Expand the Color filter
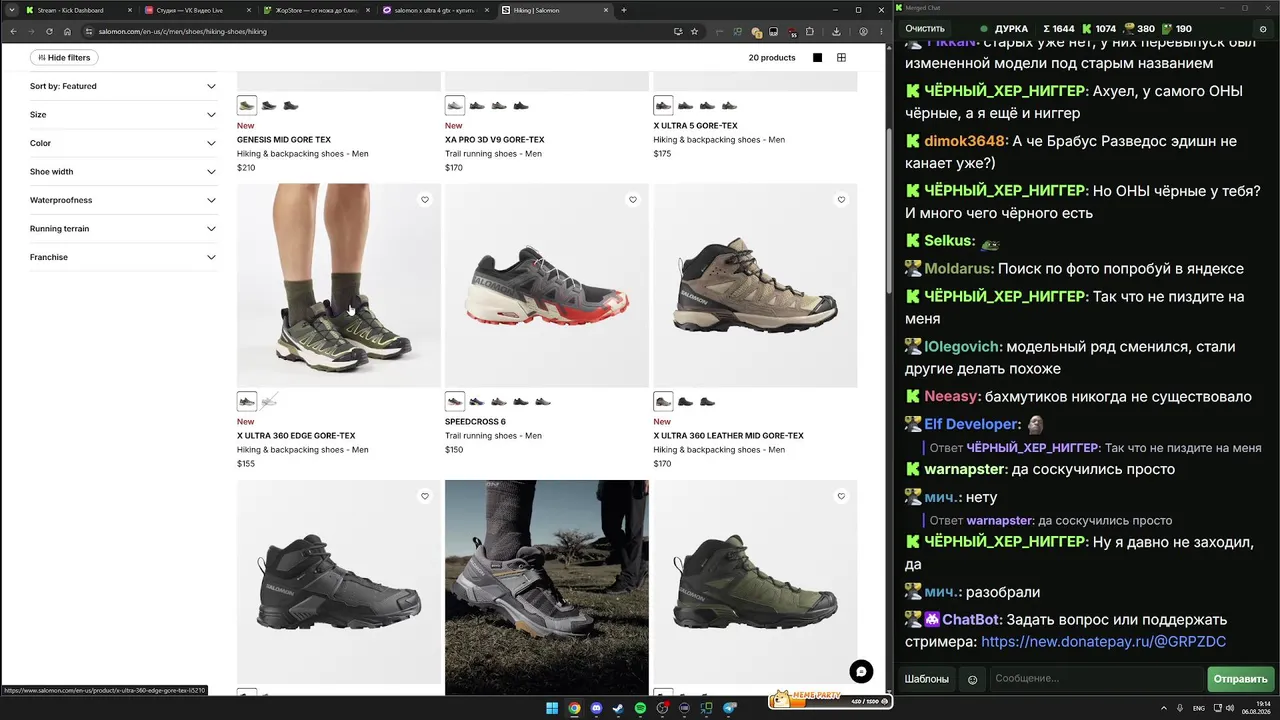The image size is (1280, 720). pyautogui.click(x=123, y=143)
